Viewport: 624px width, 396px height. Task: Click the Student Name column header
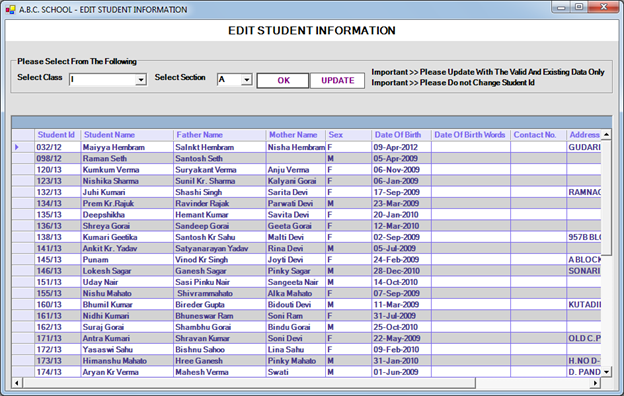pos(127,135)
